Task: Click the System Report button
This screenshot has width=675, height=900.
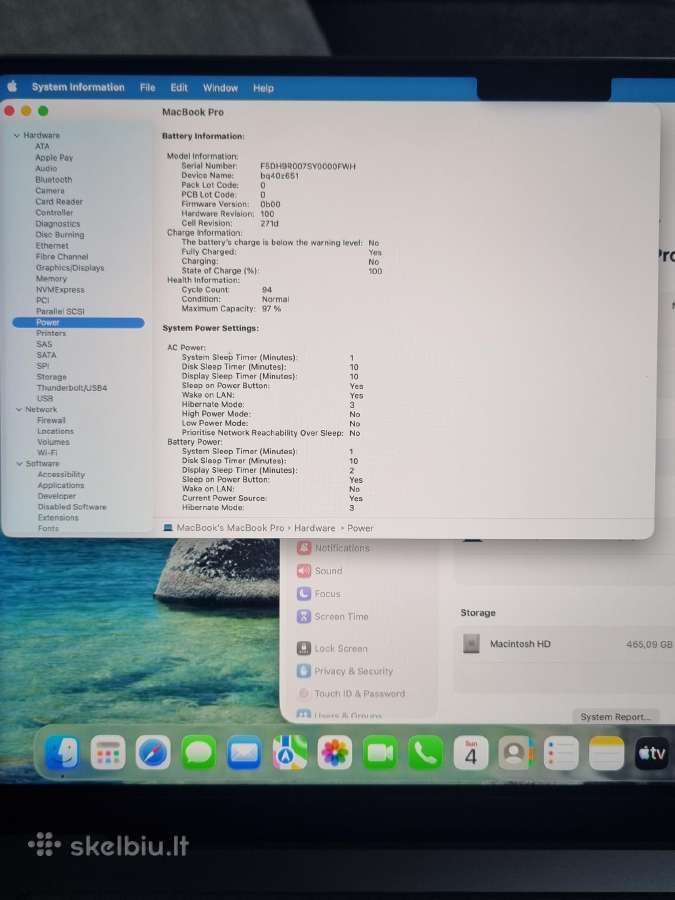Action: coord(615,717)
